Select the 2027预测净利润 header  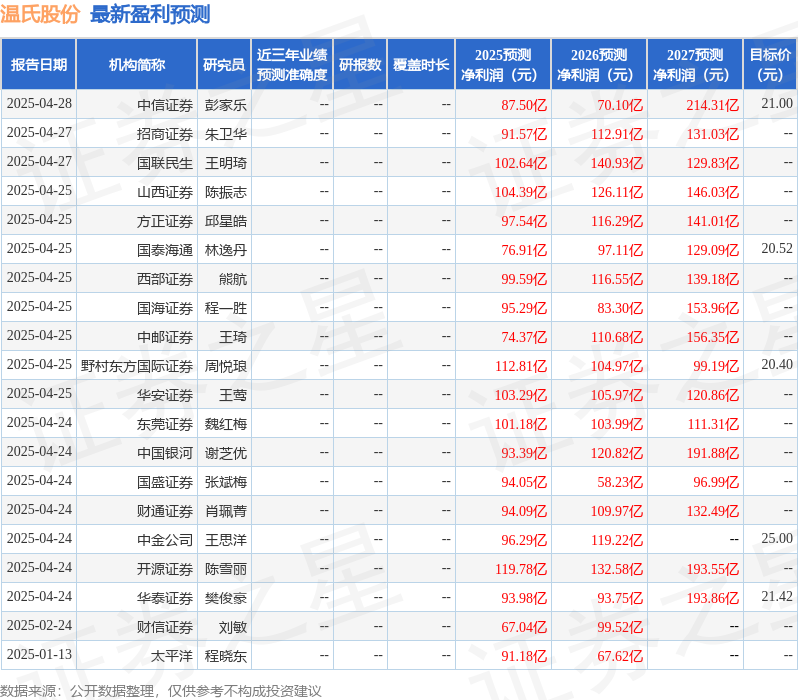coord(695,65)
